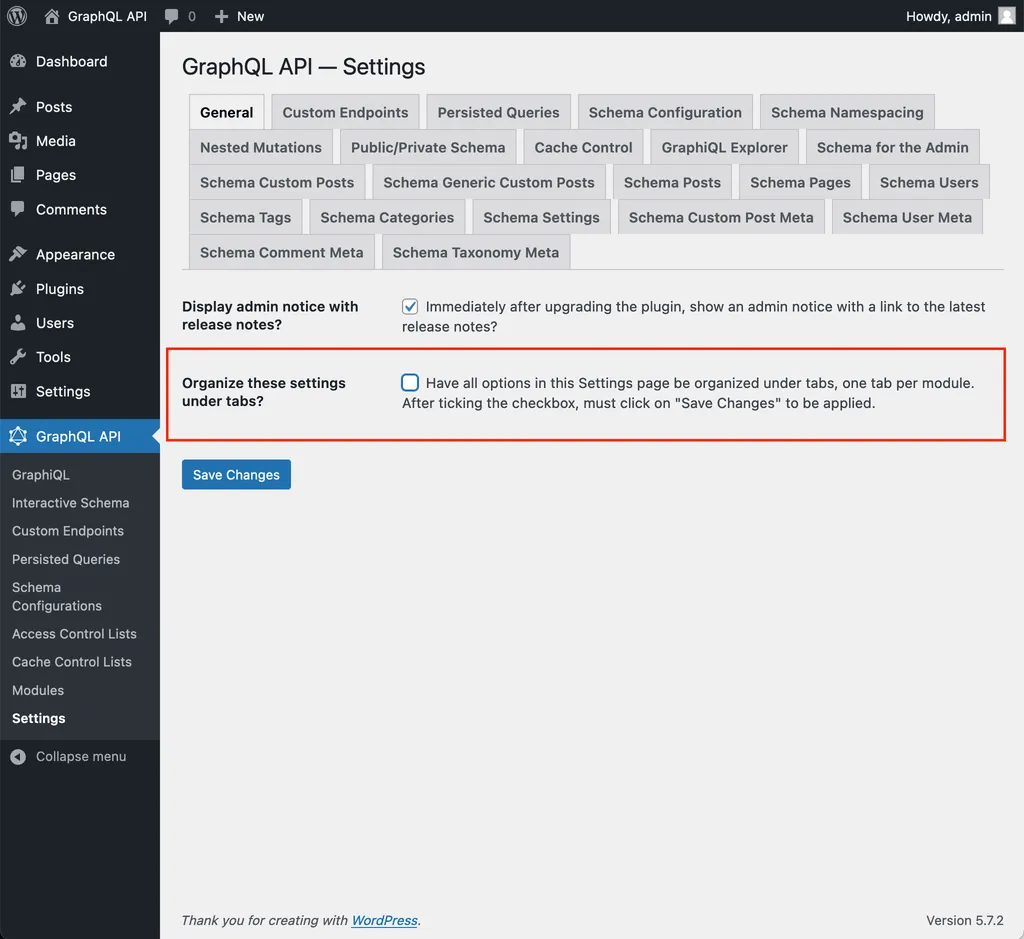
Task: Open the Schema Categories tab
Action: [387, 217]
